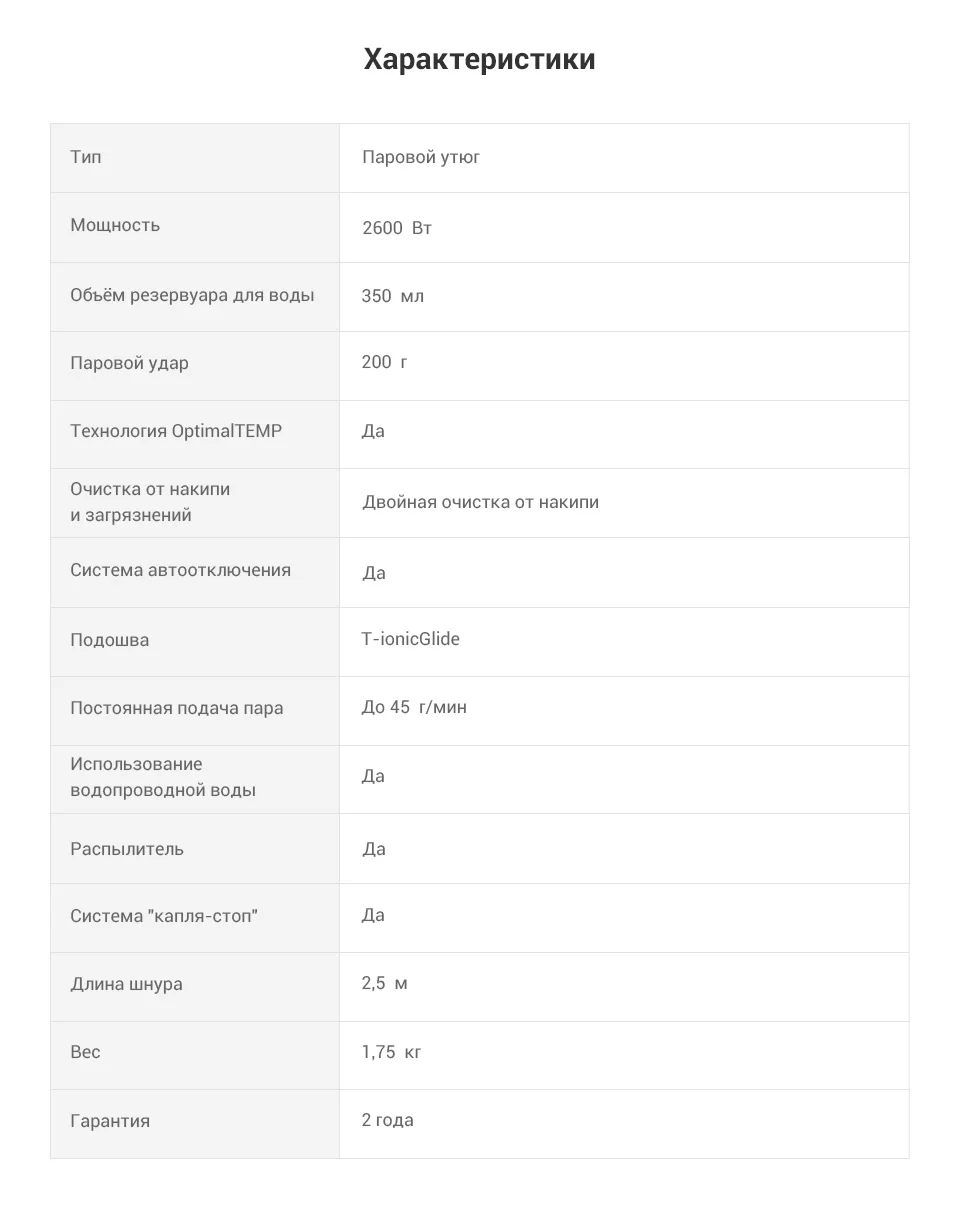Click the 2,5 м cord length
Image resolution: width=960 pixels, height=1207 pixels.
(385, 983)
